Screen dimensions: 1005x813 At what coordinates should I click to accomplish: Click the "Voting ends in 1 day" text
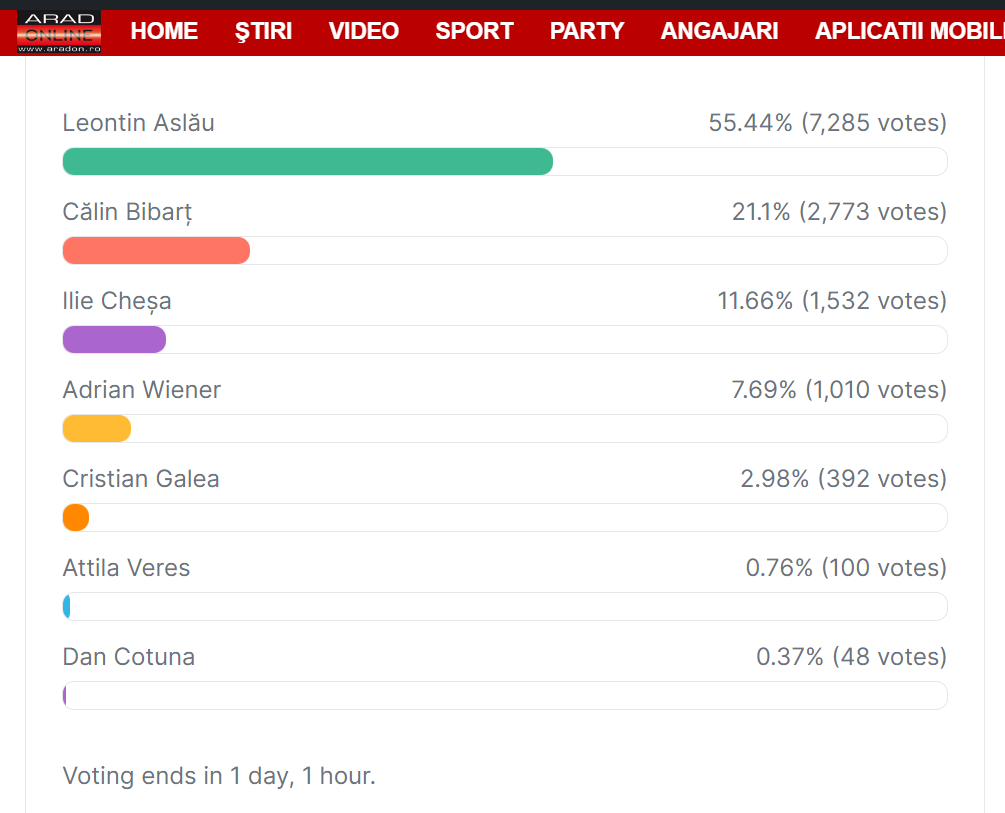tap(219, 776)
